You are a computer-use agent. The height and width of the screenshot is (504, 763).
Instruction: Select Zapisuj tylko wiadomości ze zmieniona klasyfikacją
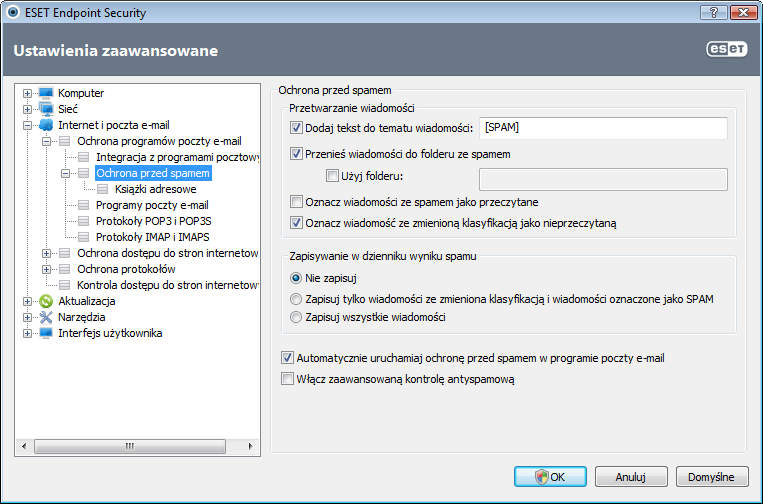pyautogui.click(x=296, y=299)
